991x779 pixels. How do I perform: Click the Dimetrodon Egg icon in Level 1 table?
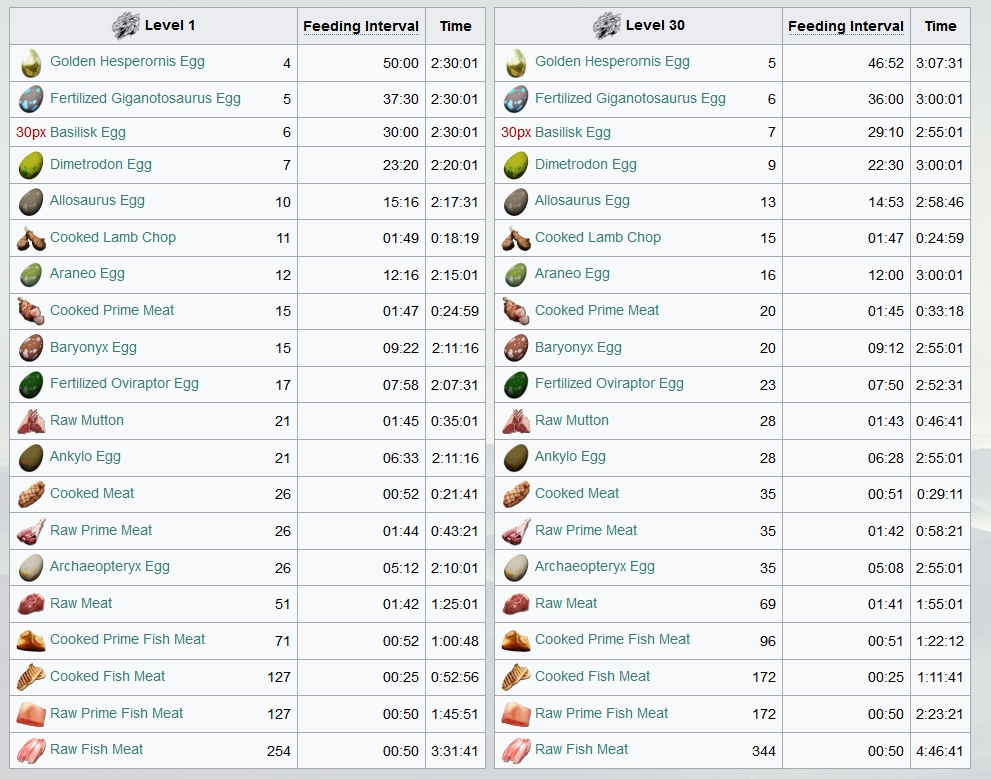click(31, 166)
